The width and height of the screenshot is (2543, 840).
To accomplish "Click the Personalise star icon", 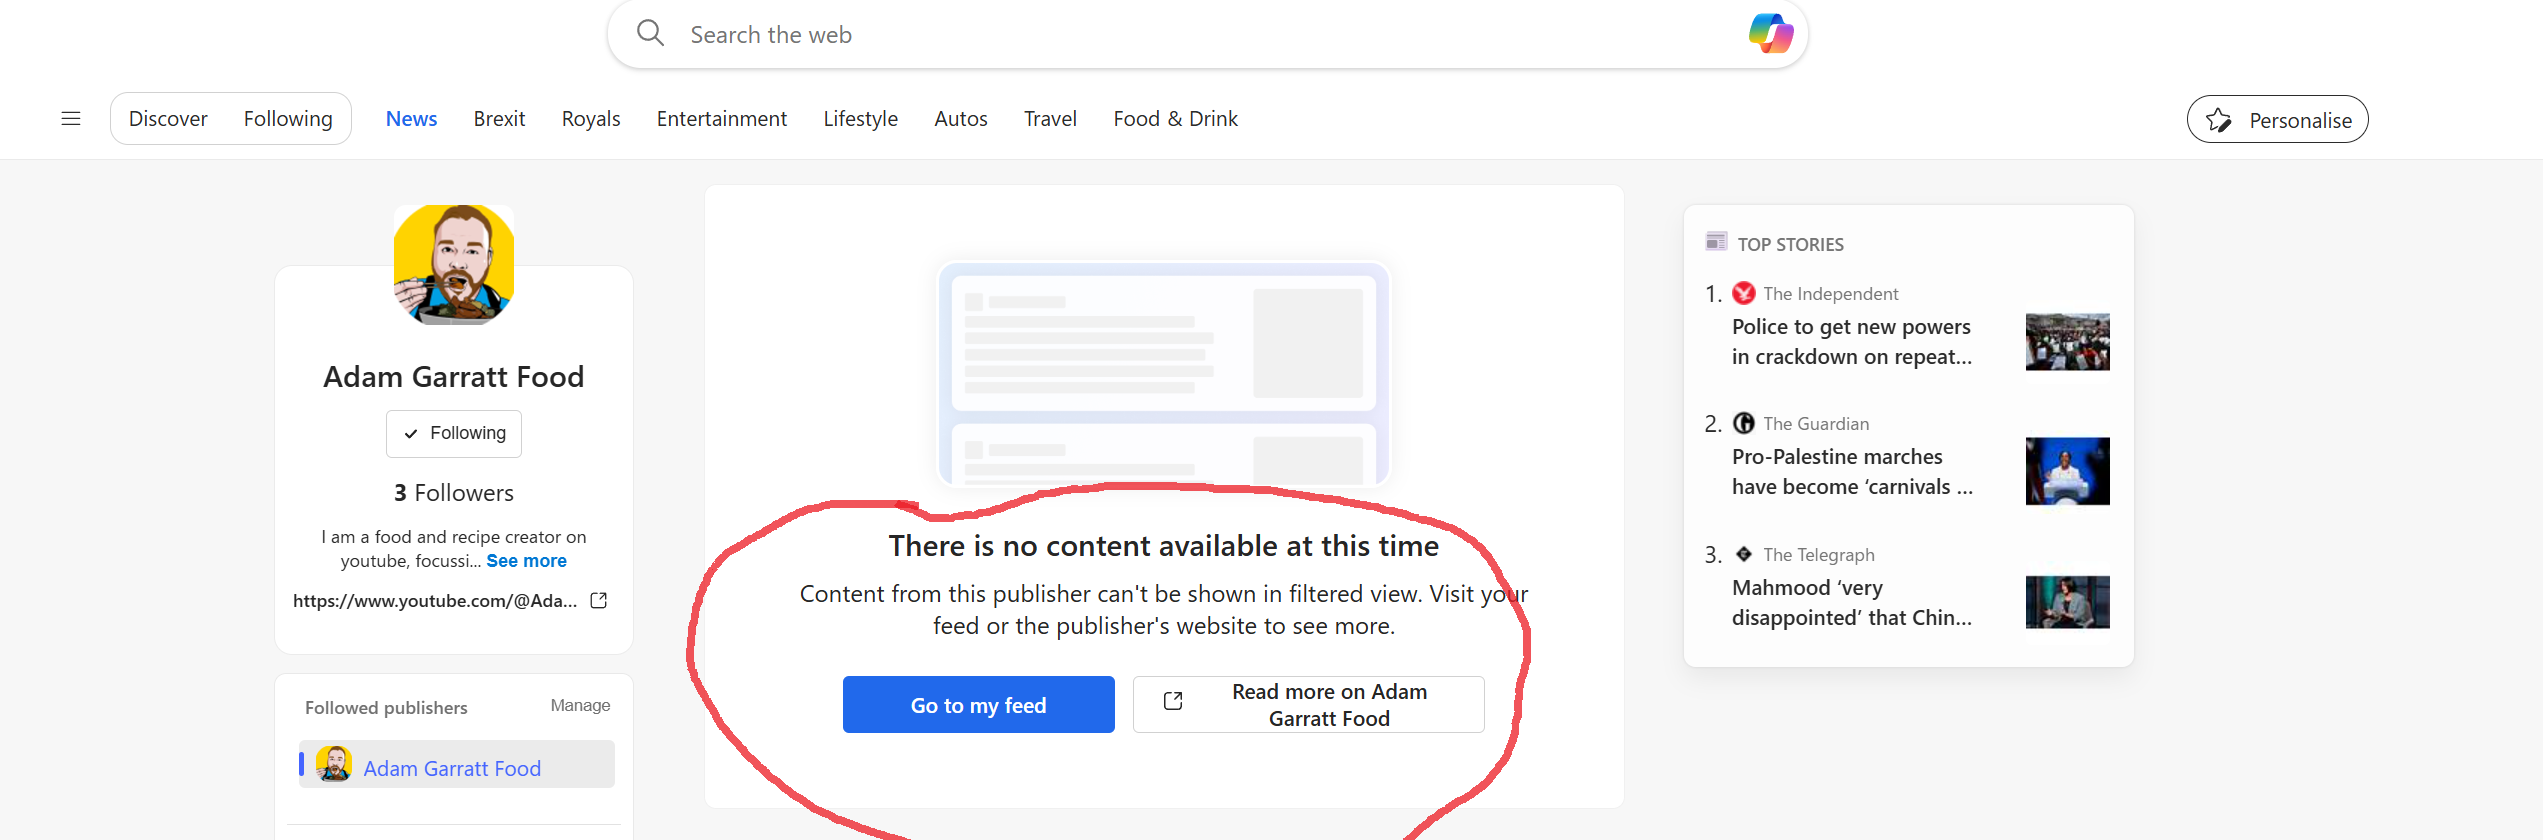I will coord(2219,120).
